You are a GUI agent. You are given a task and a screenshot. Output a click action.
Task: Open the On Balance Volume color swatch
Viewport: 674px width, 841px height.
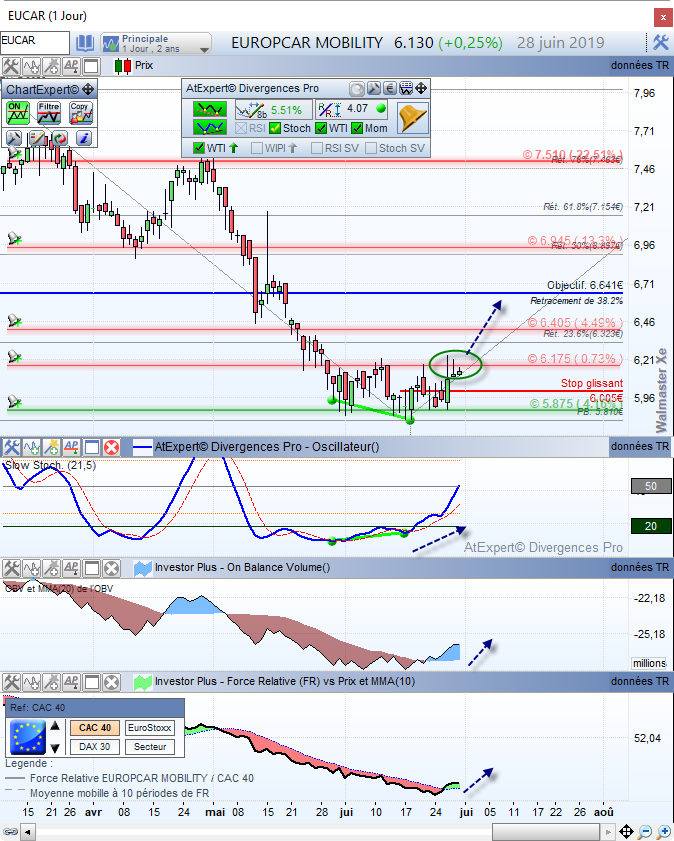(143, 568)
